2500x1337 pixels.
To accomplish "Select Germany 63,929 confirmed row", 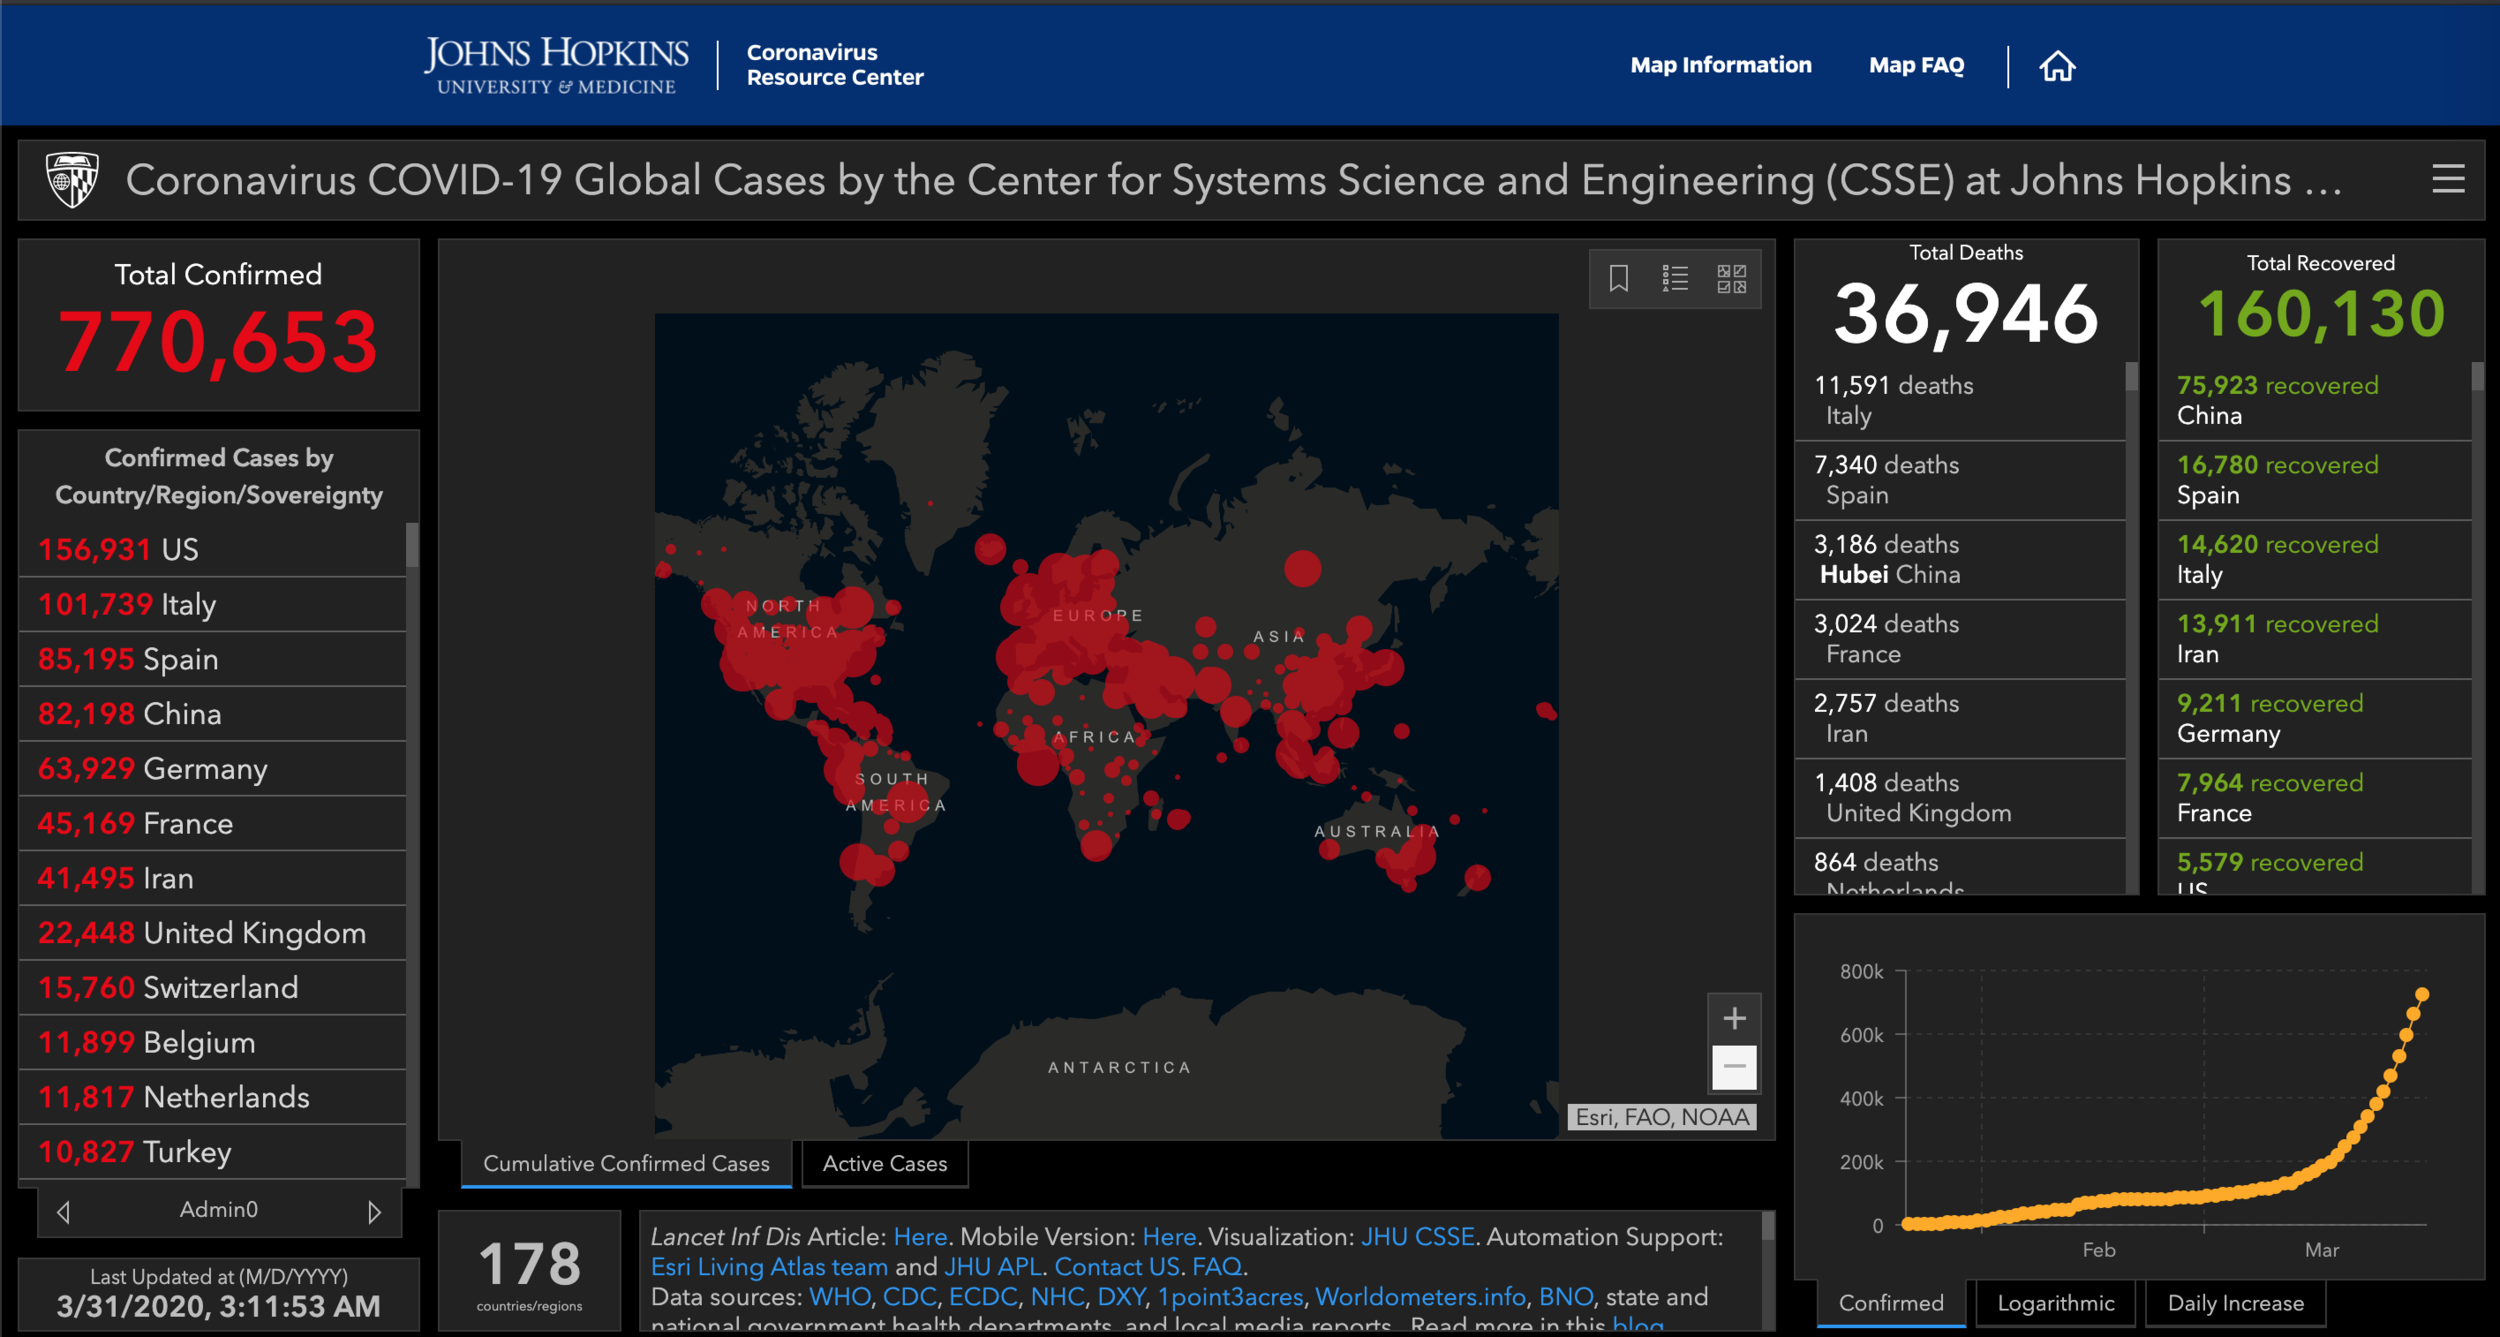I will click(x=212, y=769).
